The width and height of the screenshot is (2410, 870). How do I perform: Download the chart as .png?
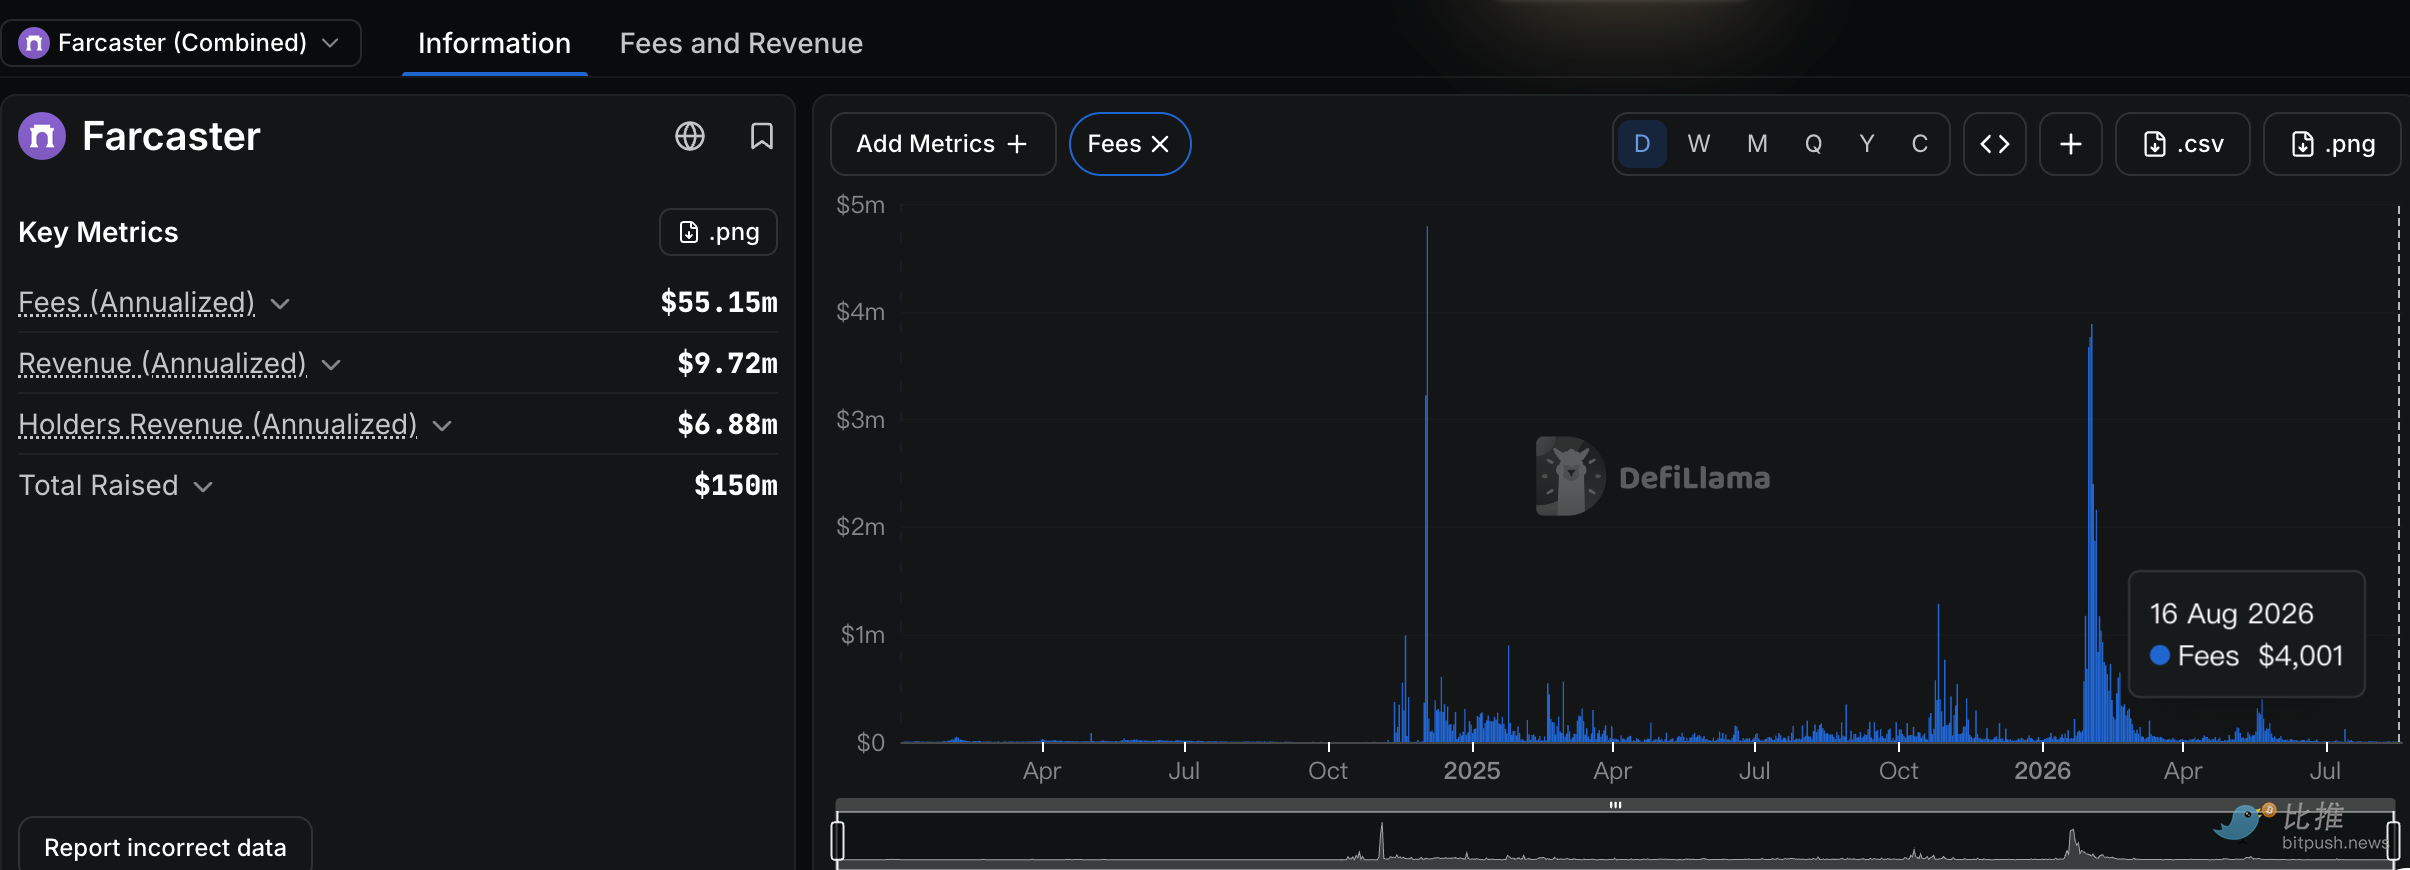click(x=2332, y=144)
